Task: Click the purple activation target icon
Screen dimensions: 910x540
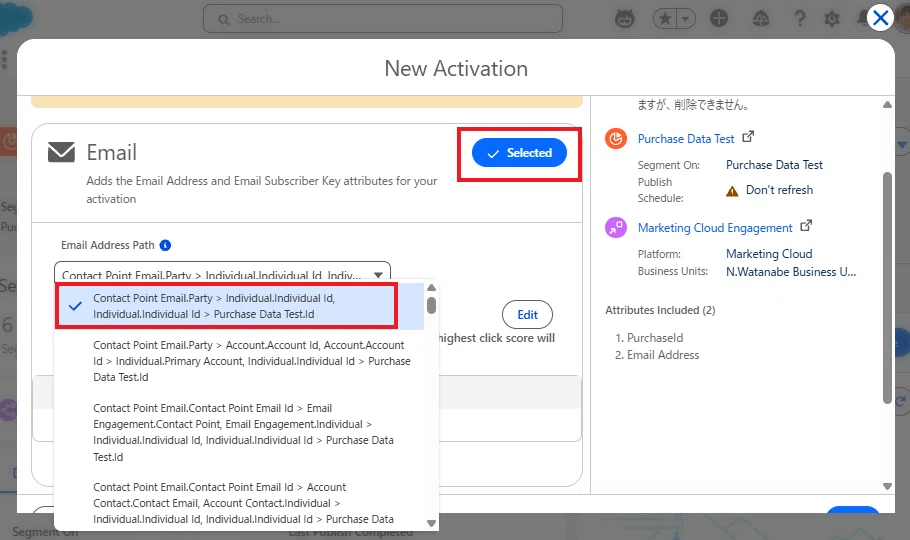Action: tap(616, 227)
